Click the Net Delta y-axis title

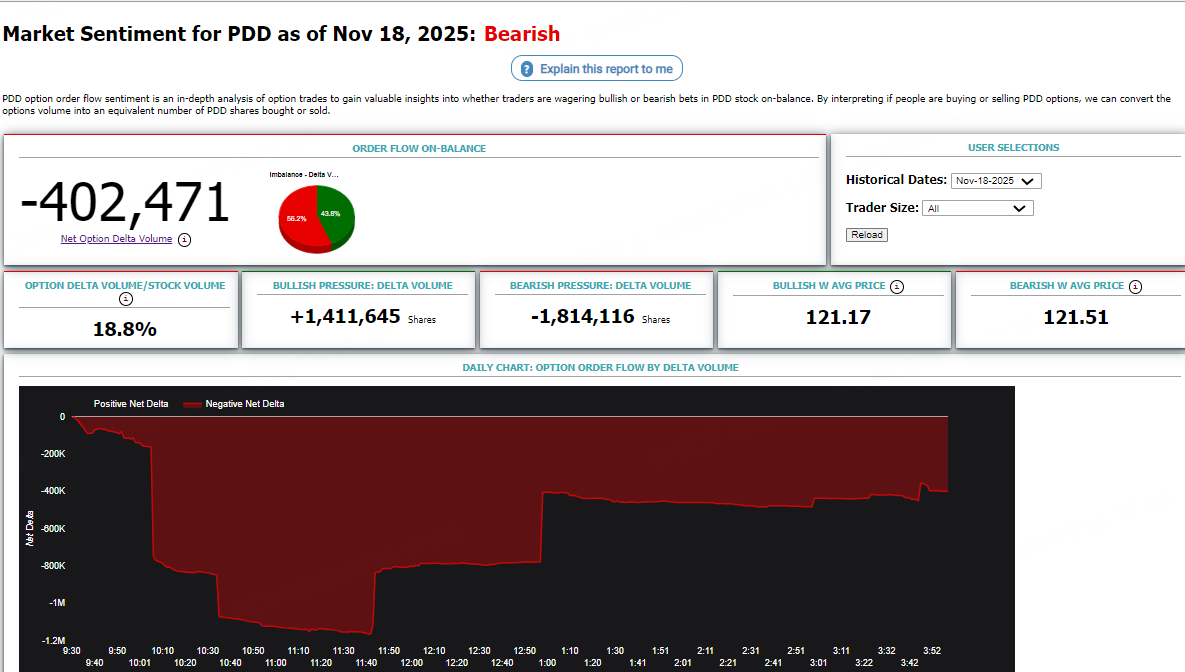[x=29, y=528]
